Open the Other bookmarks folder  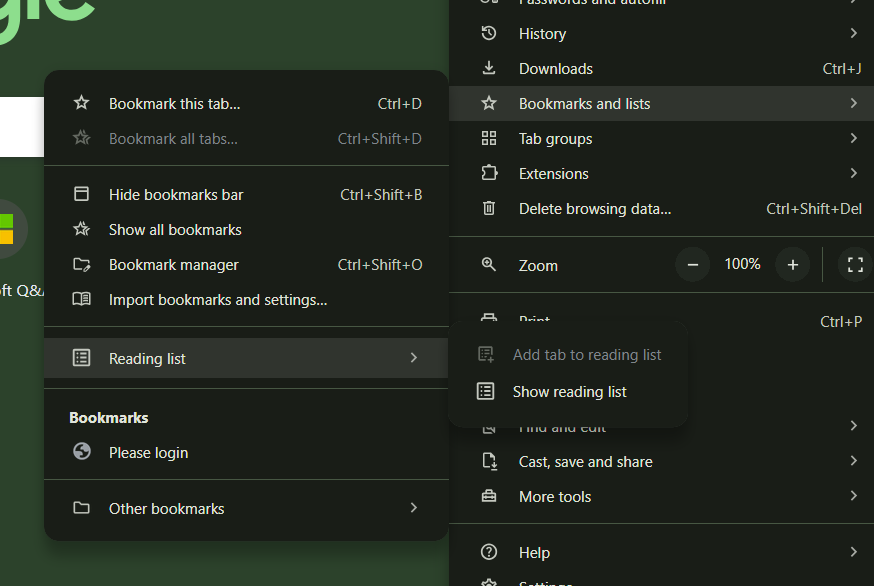pos(246,508)
